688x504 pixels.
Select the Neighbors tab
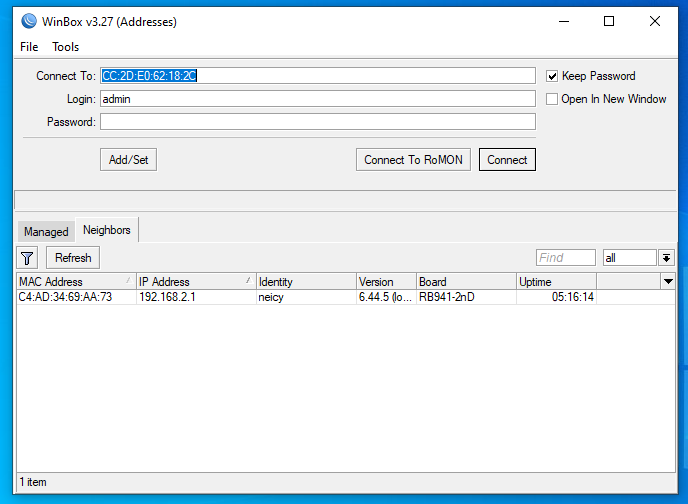click(107, 230)
